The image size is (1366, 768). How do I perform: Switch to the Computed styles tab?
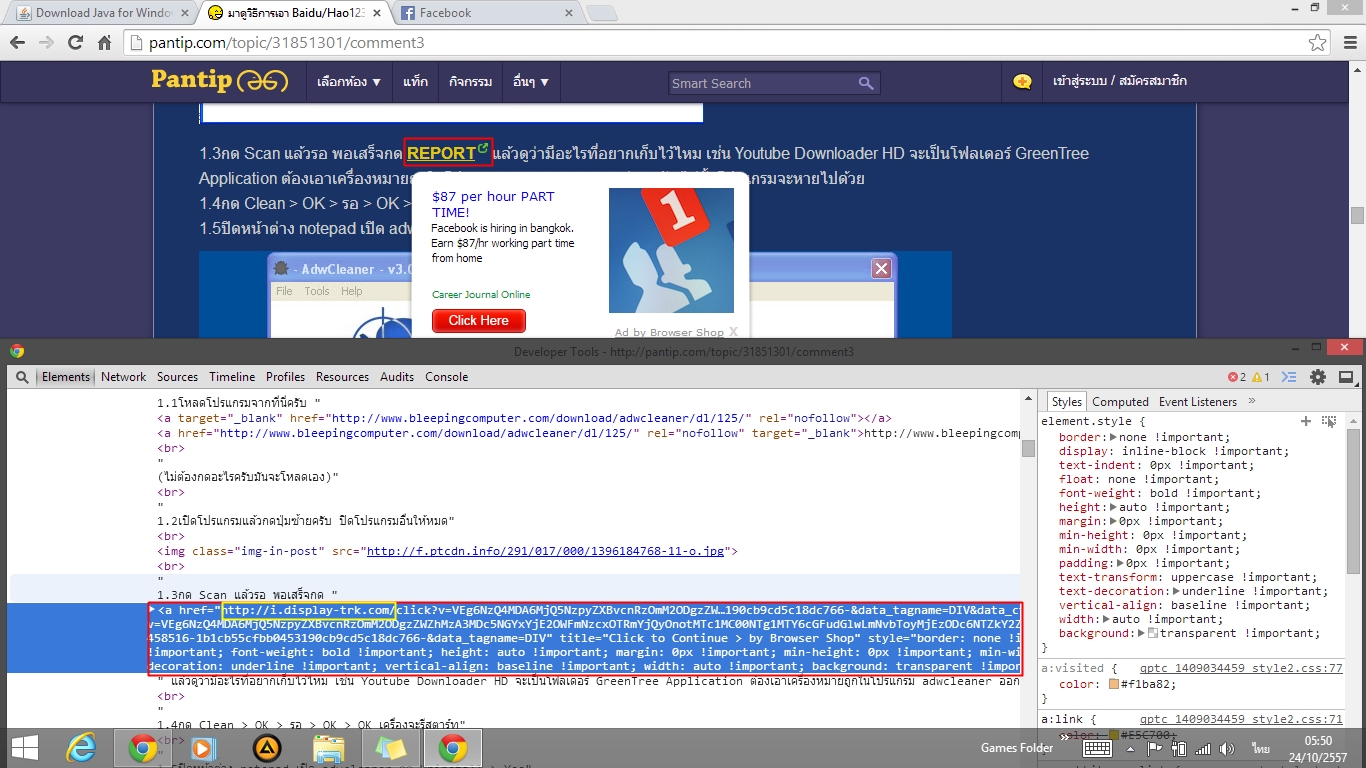[x=1120, y=401]
